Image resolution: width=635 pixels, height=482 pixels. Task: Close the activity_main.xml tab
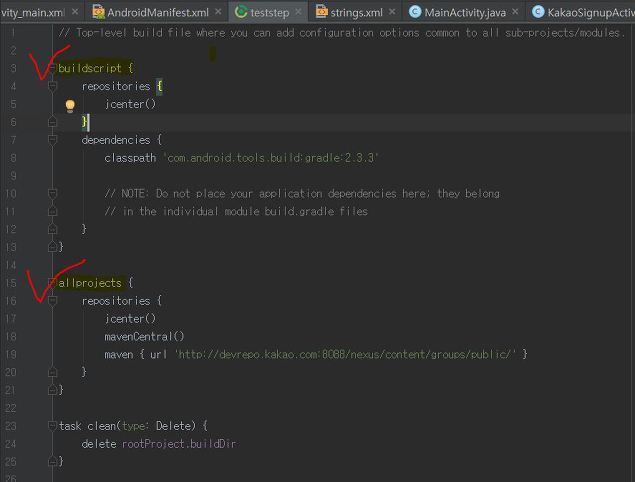click(75, 12)
